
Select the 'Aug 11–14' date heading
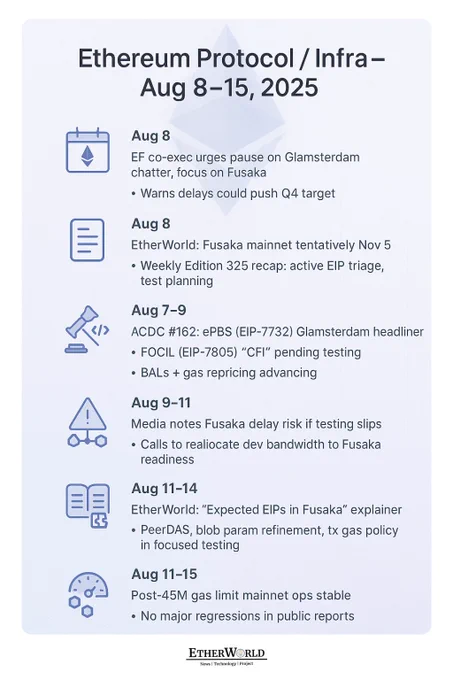[164, 488]
